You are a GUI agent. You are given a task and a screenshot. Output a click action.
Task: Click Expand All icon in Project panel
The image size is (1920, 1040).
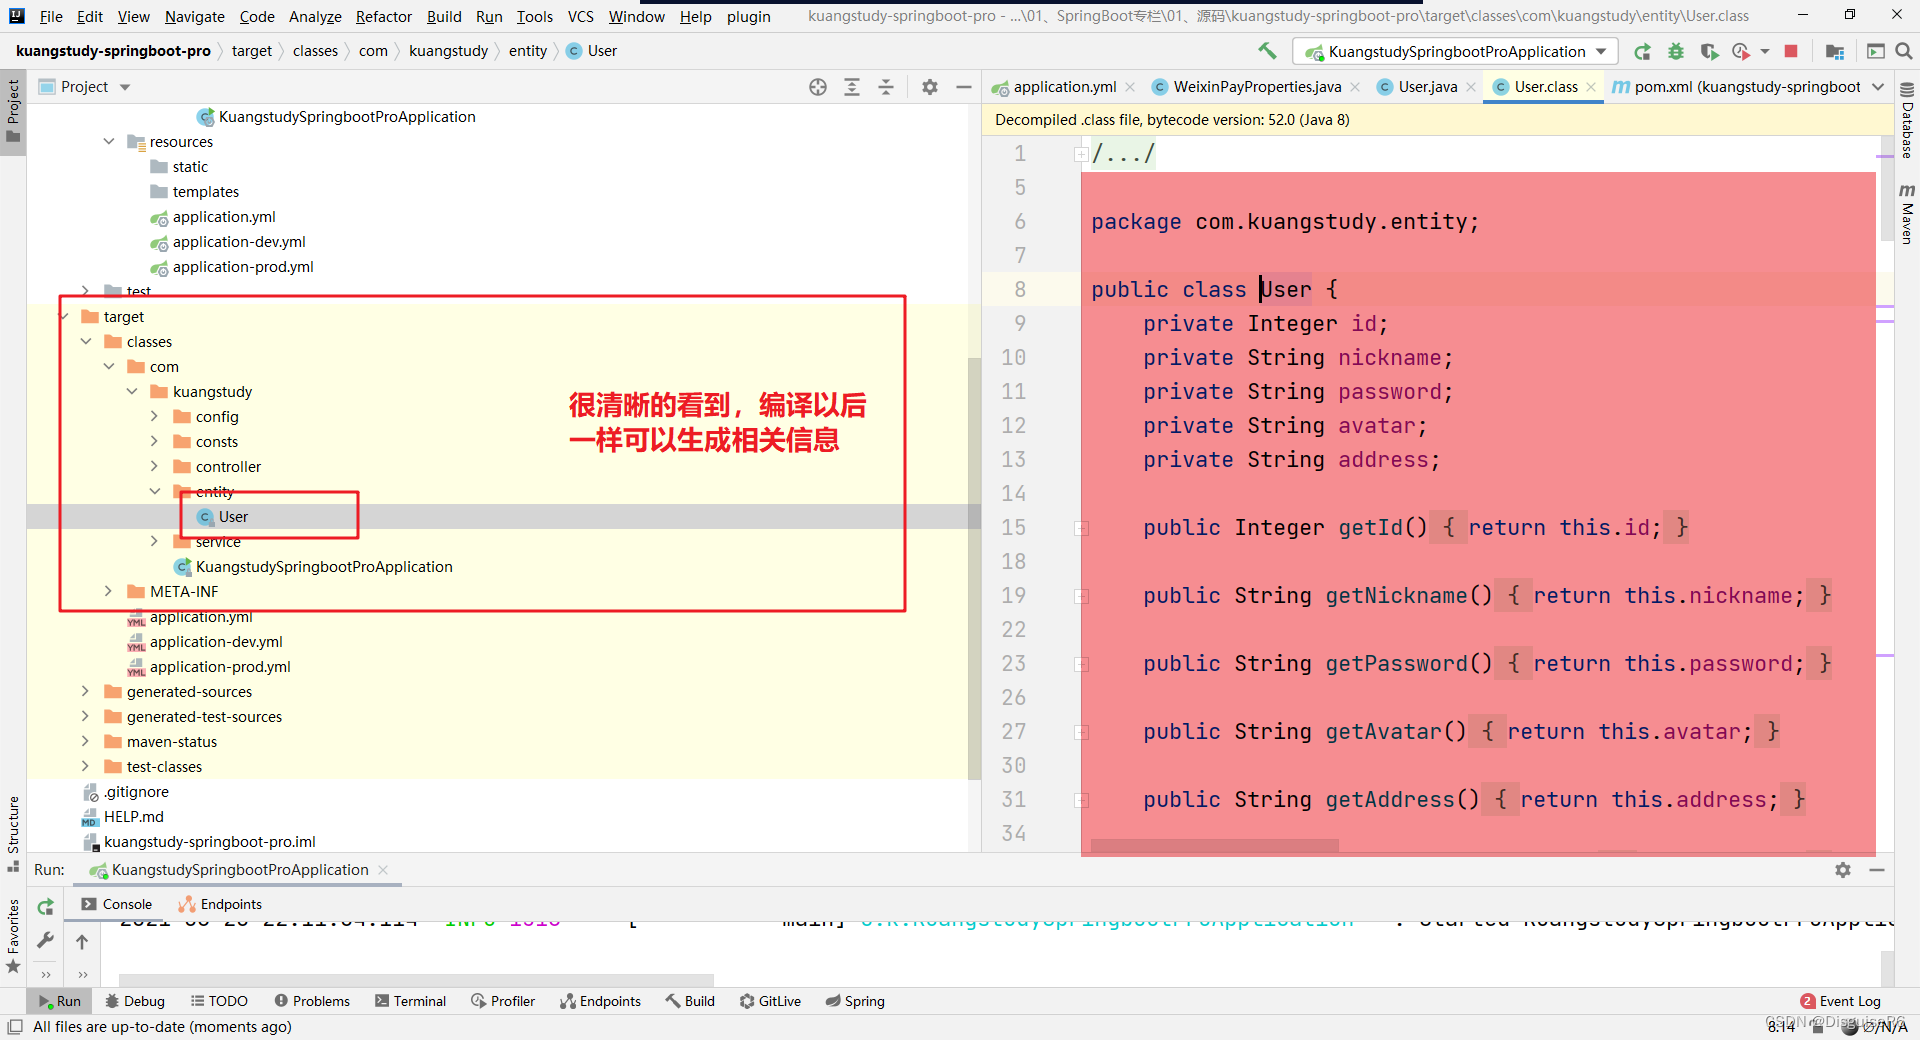click(852, 87)
